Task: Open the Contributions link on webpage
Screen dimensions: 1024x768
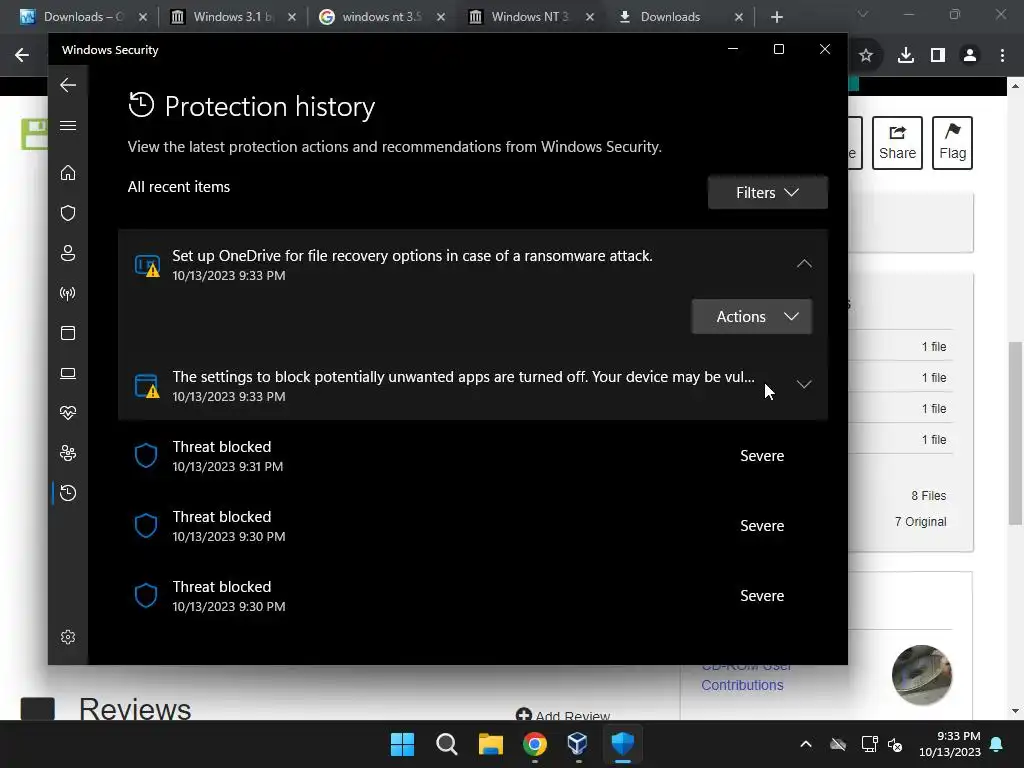Action: point(742,685)
